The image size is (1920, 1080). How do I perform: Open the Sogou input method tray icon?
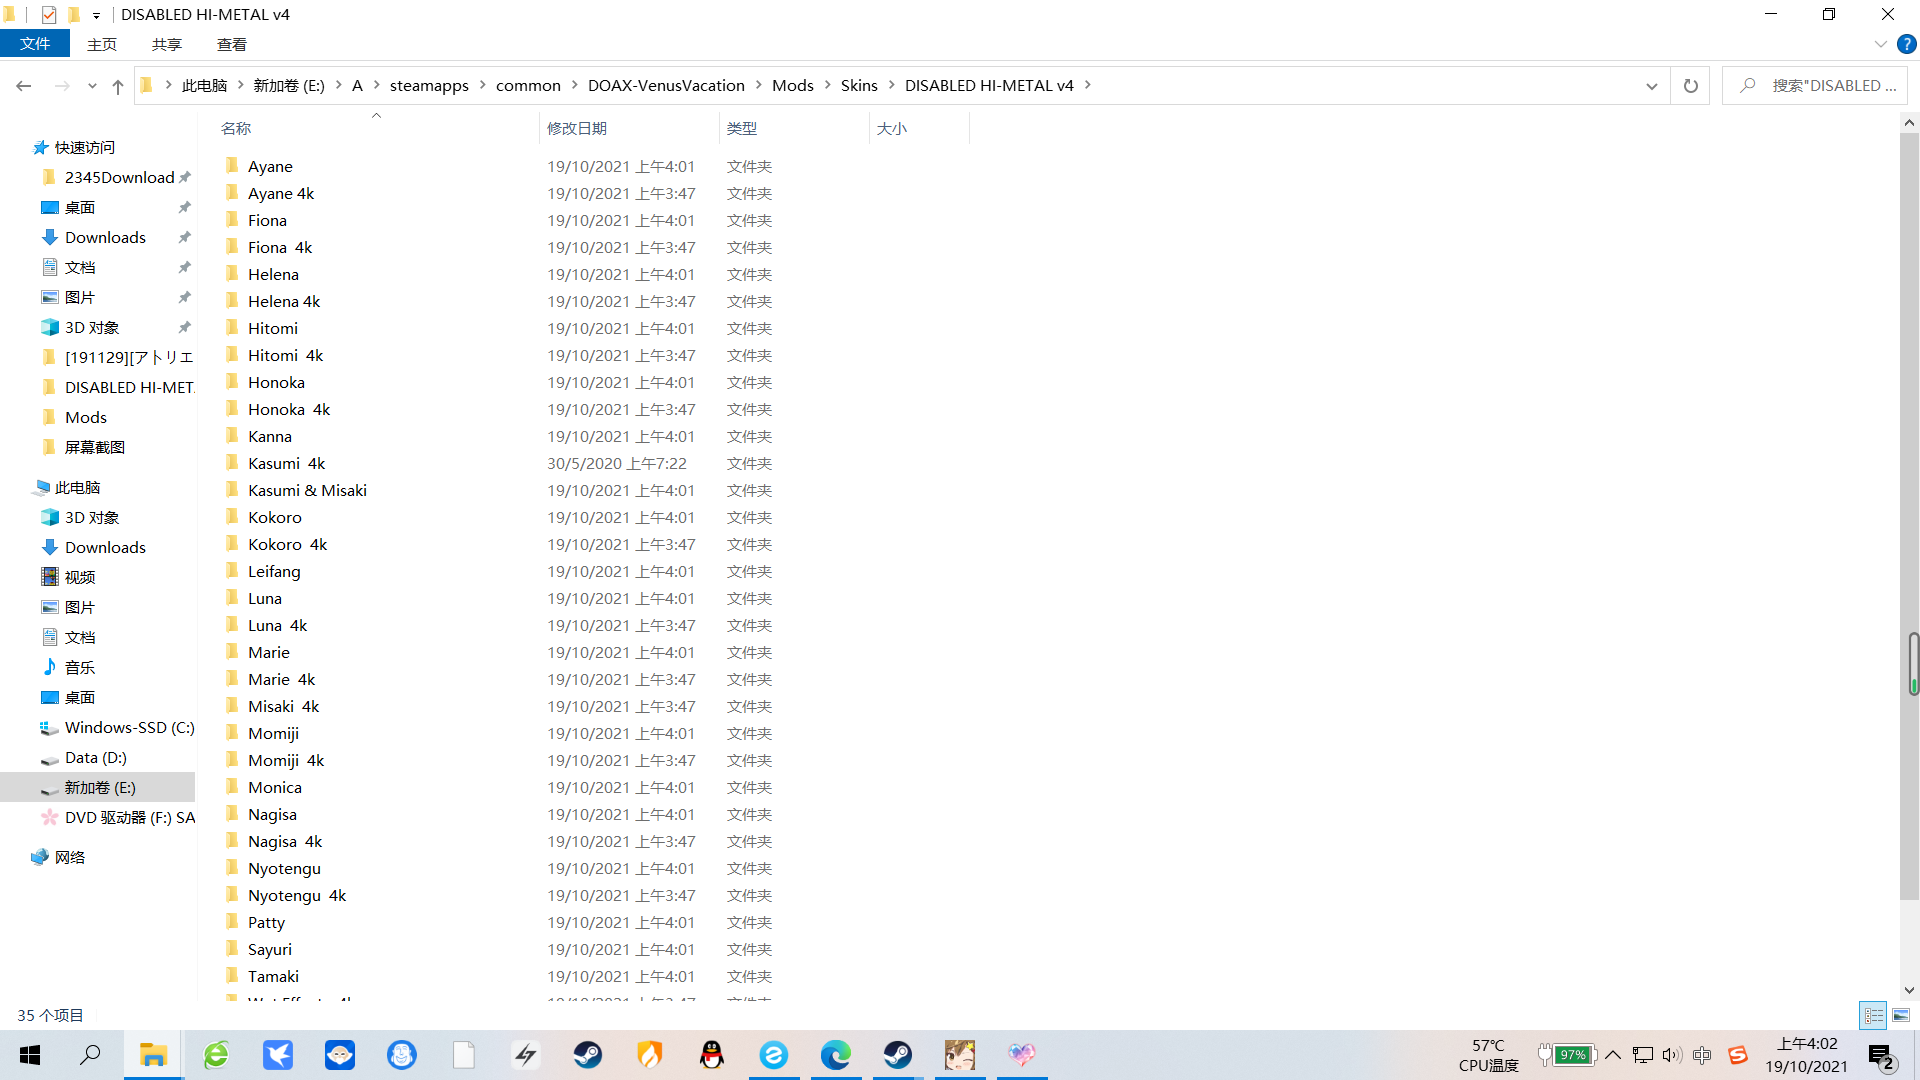coord(1738,1055)
